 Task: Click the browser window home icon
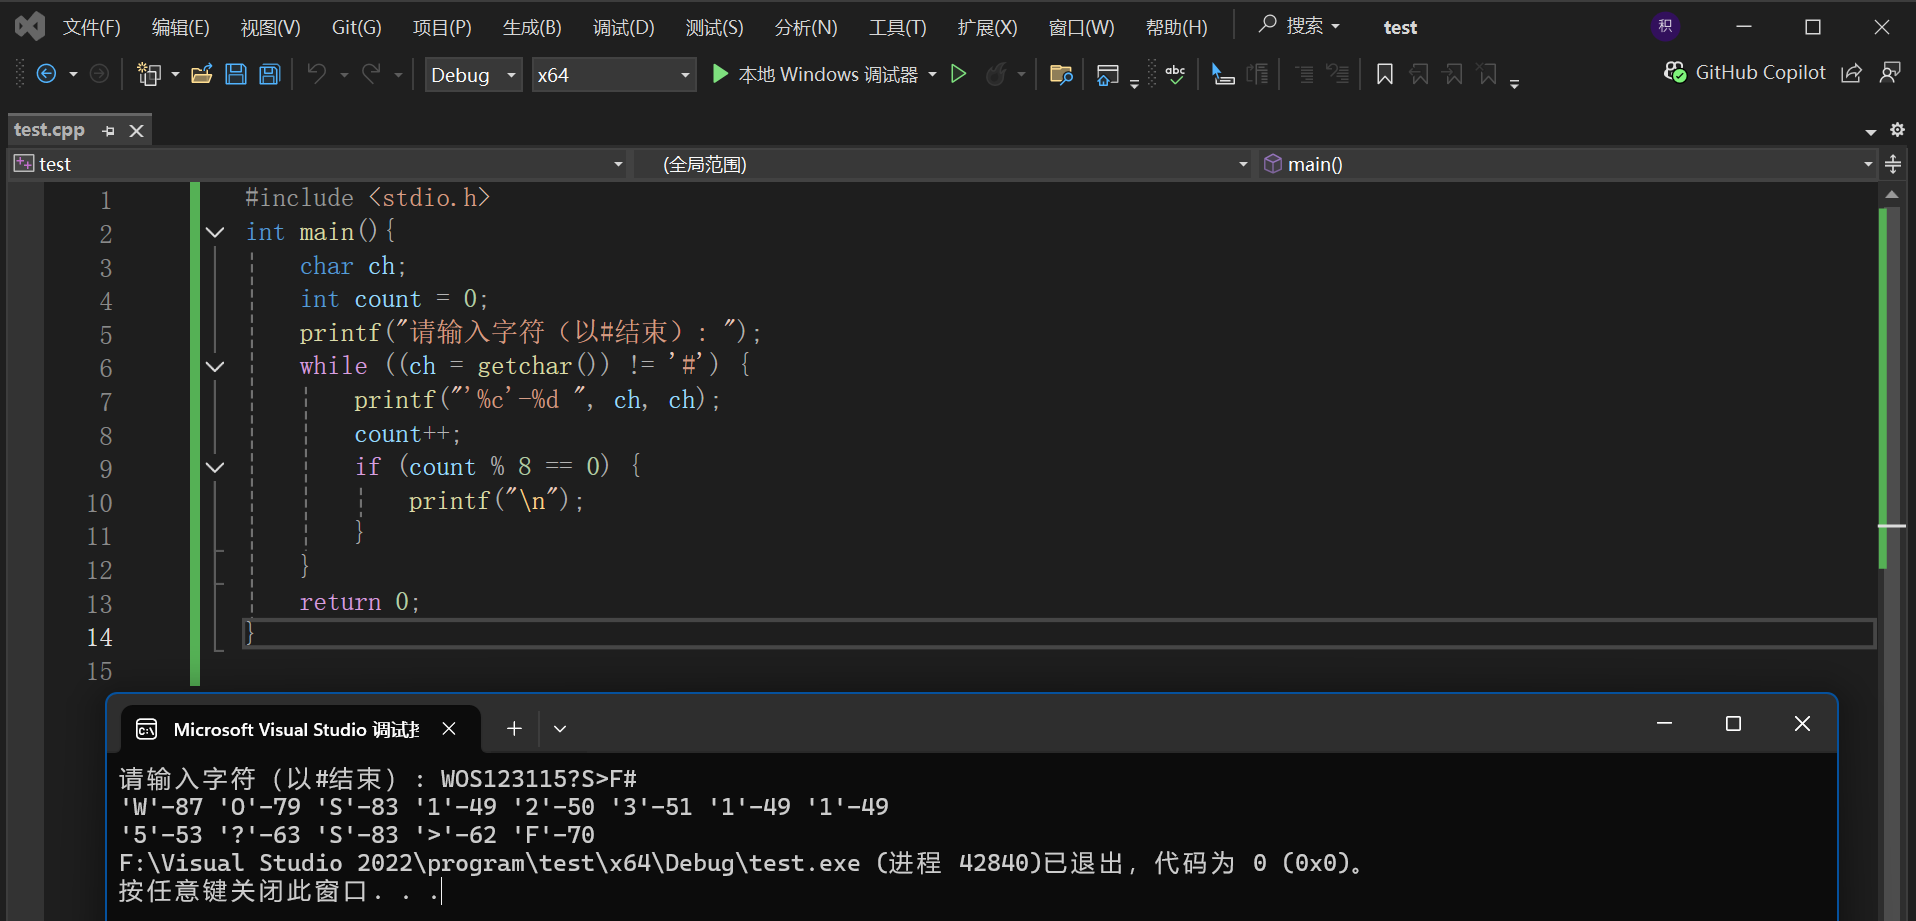point(1108,75)
